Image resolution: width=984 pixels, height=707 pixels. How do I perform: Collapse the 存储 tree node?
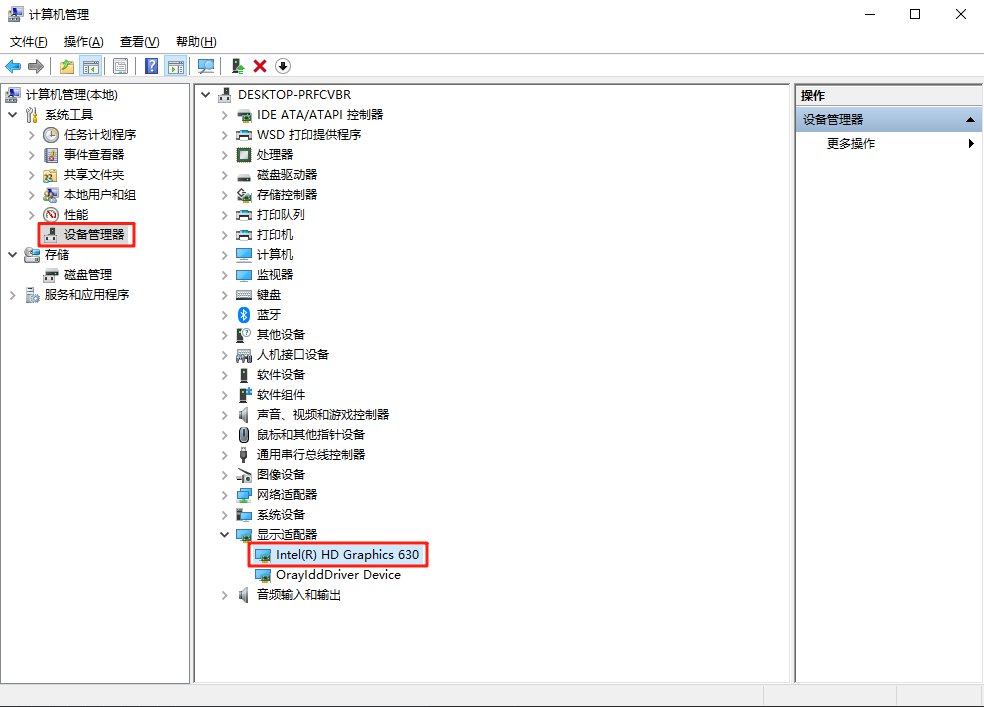[x=13, y=255]
